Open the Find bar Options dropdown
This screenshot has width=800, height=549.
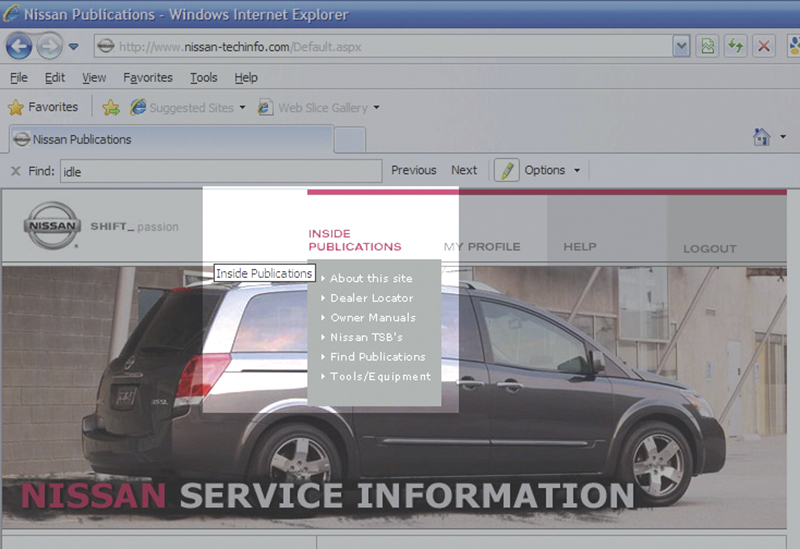click(x=552, y=170)
